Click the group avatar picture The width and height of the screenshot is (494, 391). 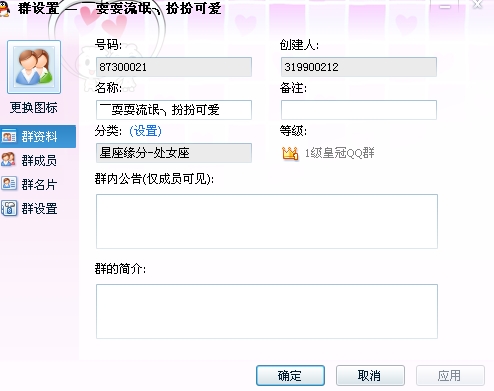click(x=34, y=67)
